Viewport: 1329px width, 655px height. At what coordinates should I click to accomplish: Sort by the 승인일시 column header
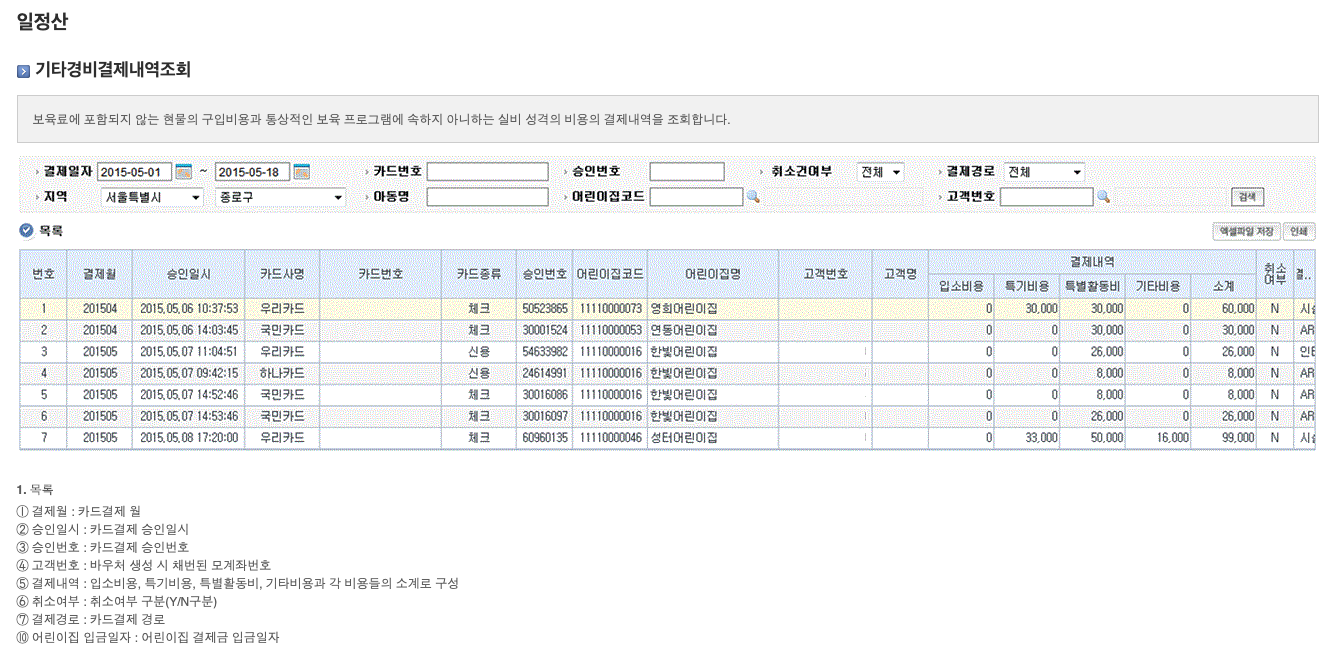click(189, 274)
